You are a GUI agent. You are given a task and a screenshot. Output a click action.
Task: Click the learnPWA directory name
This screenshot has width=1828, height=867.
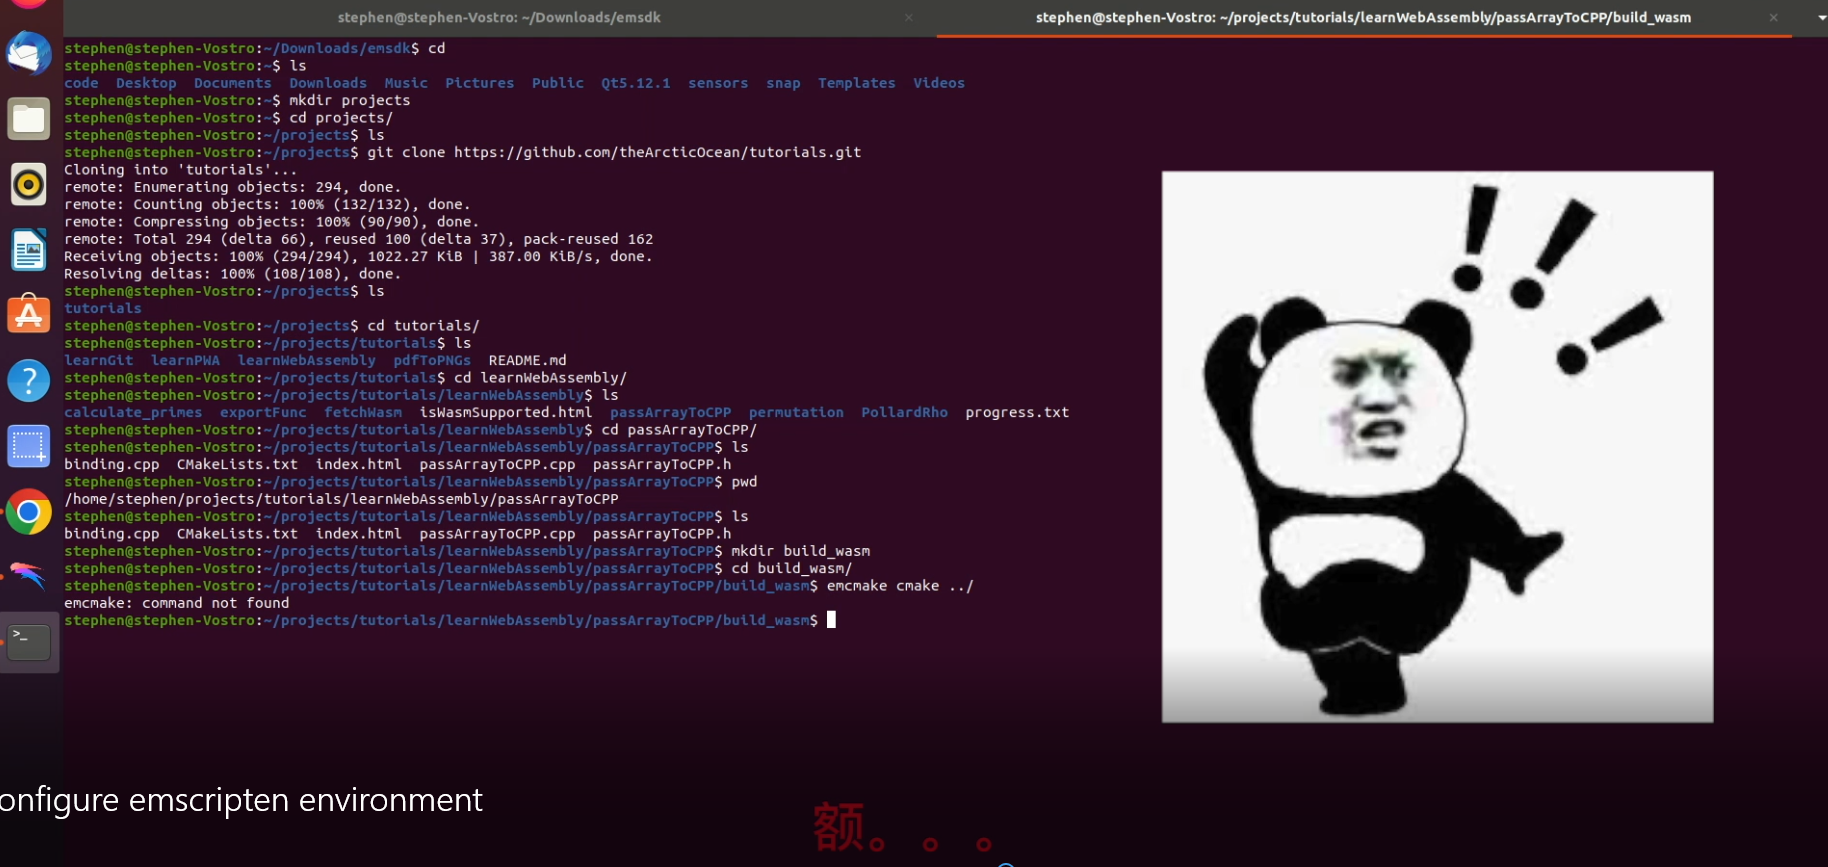[185, 360]
